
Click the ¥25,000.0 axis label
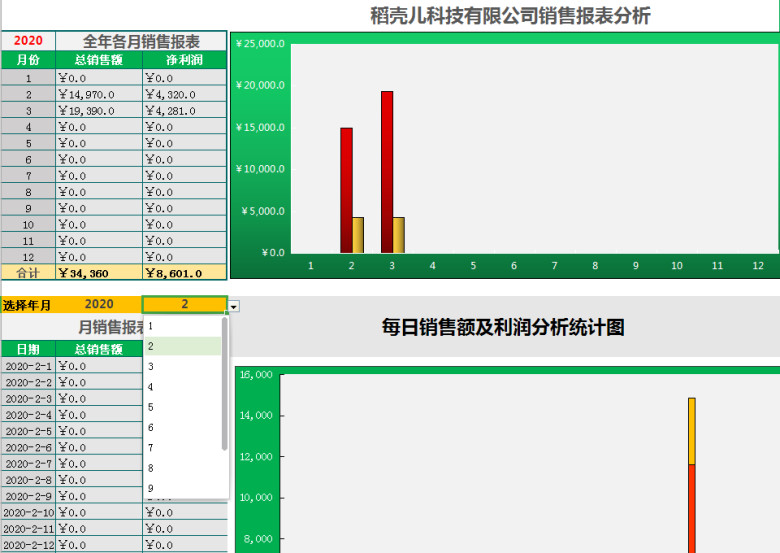click(x=260, y=44)
